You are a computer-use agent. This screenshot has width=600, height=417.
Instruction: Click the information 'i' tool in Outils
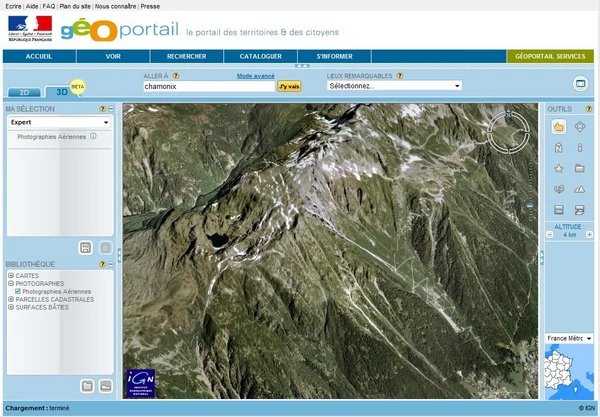tap(580, 147)
